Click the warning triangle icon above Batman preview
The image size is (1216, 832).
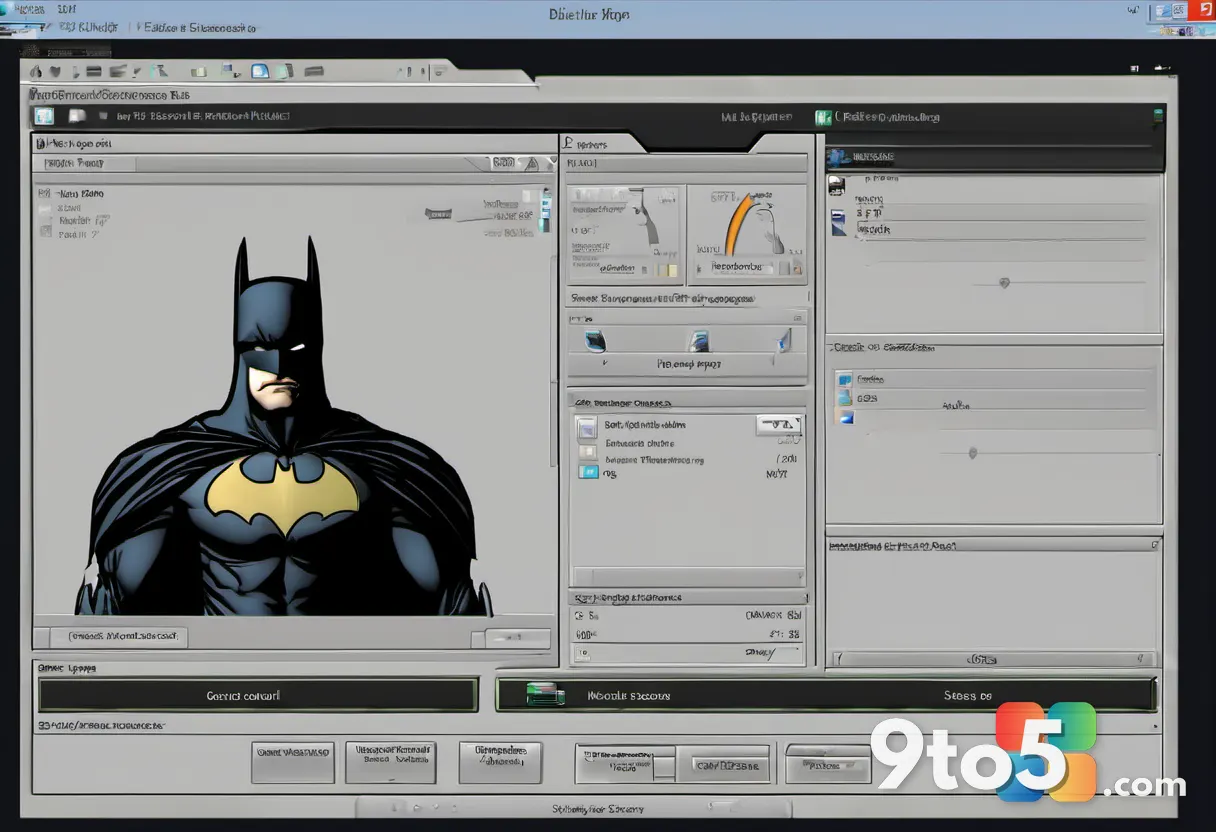click(x=533, y=163)
